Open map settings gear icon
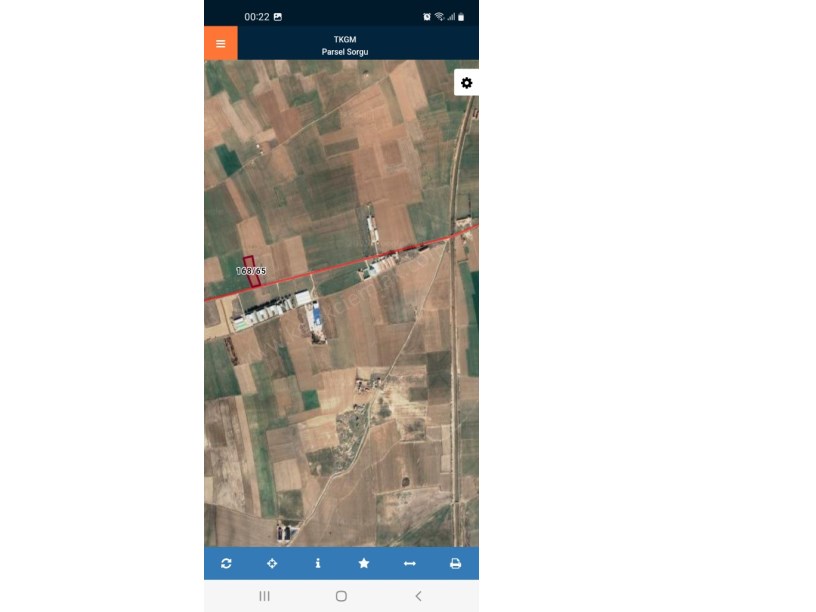 point(466,83)
